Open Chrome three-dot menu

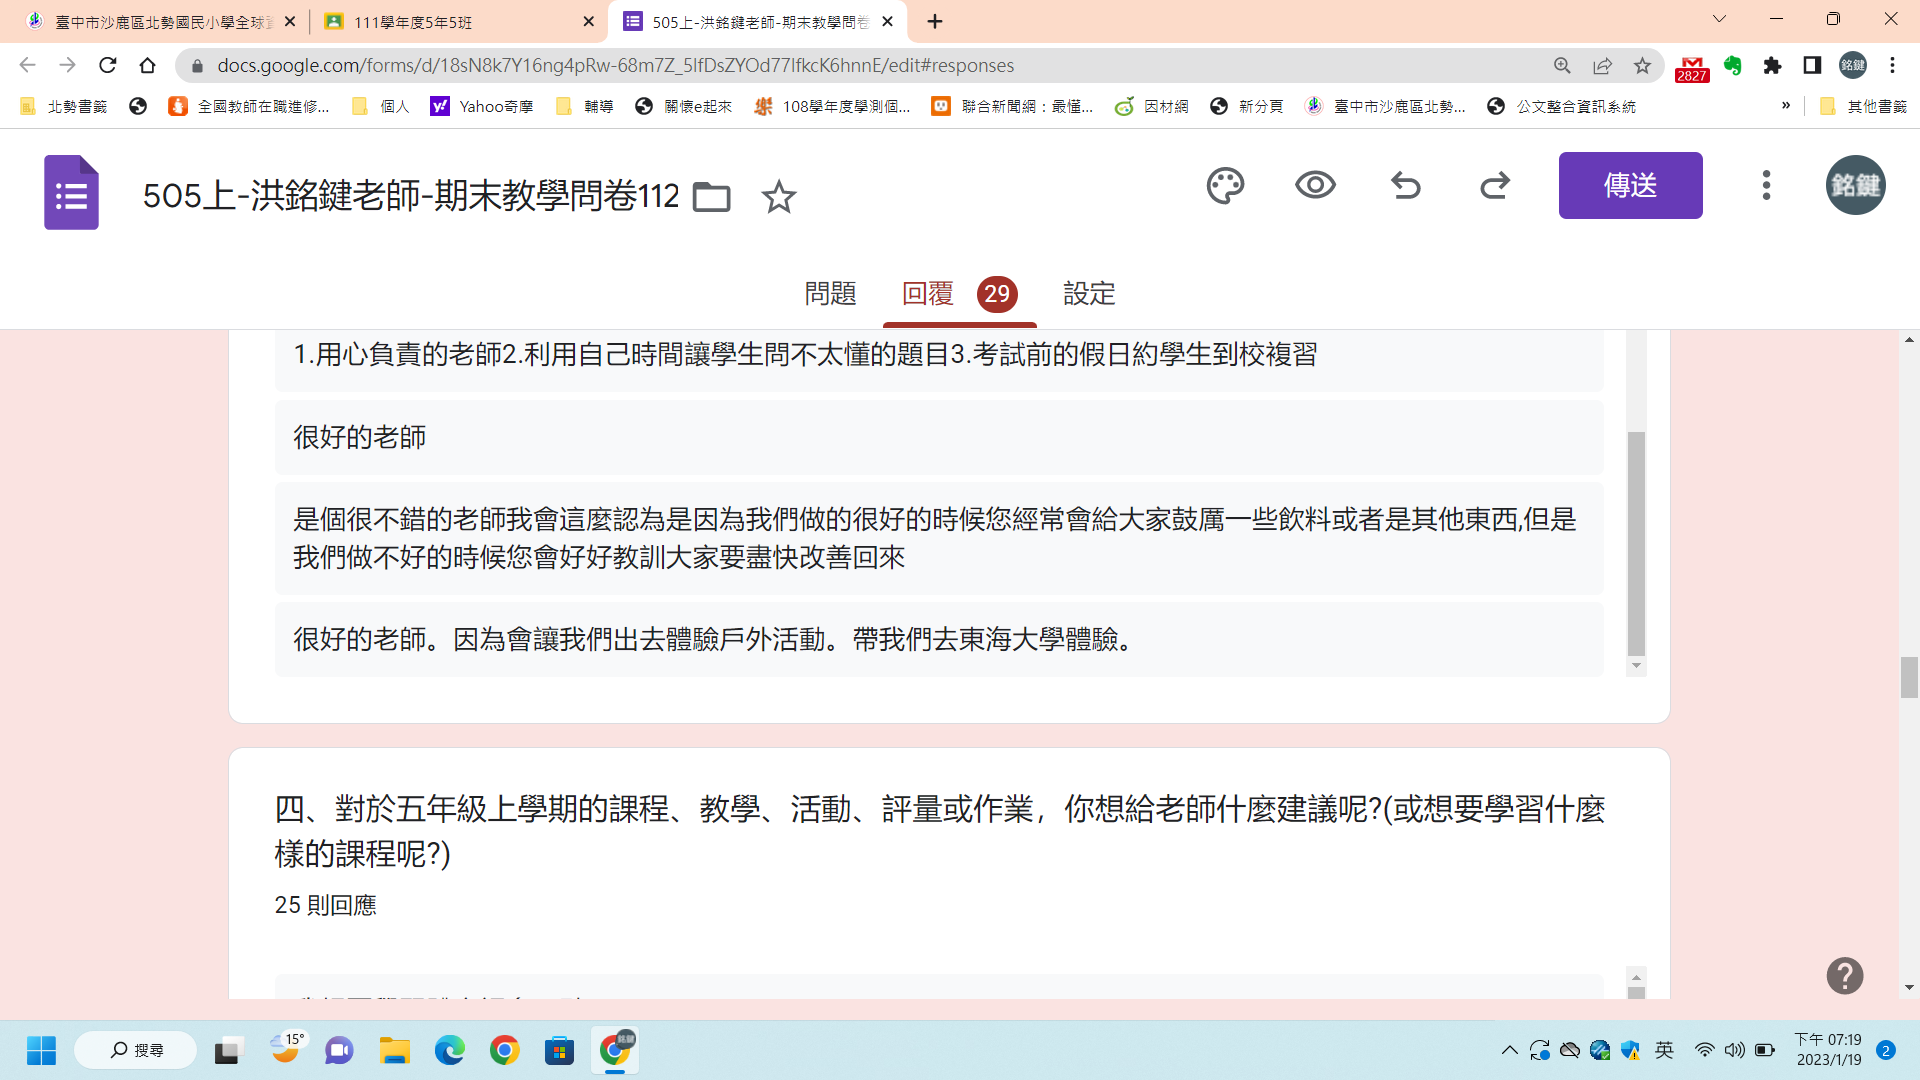pos(1892,65)
